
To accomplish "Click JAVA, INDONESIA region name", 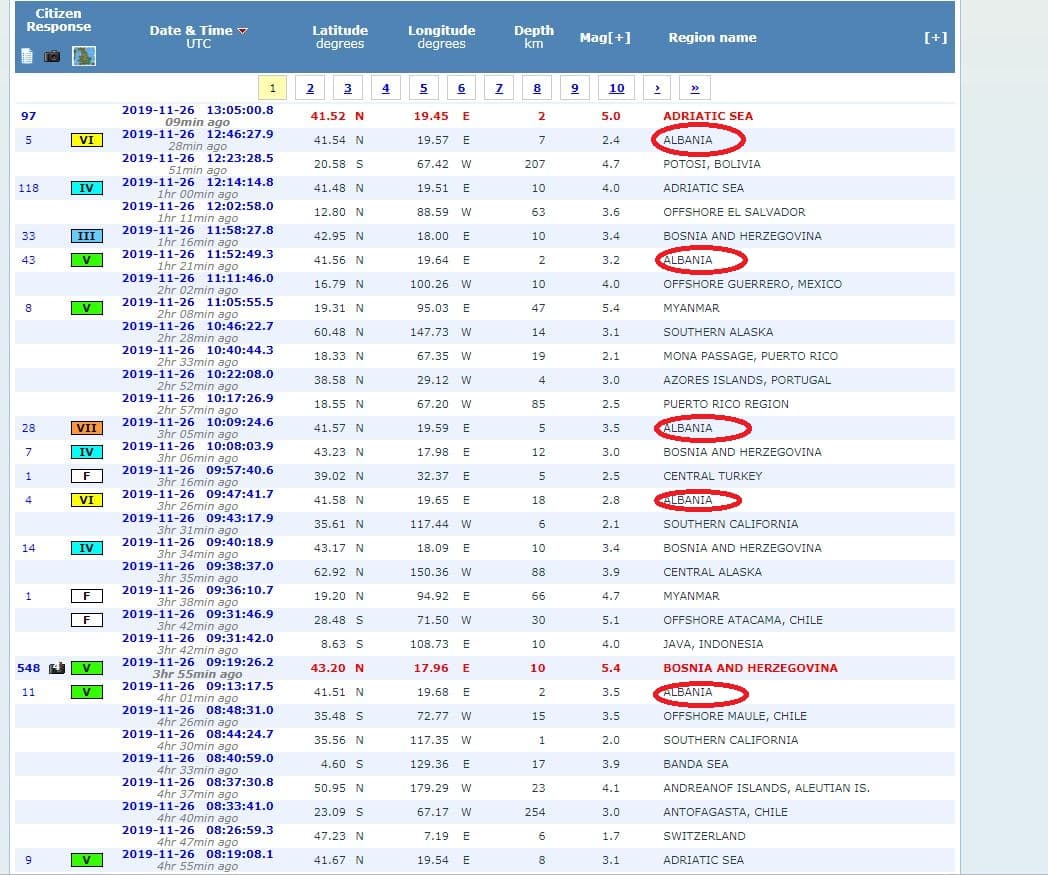I will [713, 644].
